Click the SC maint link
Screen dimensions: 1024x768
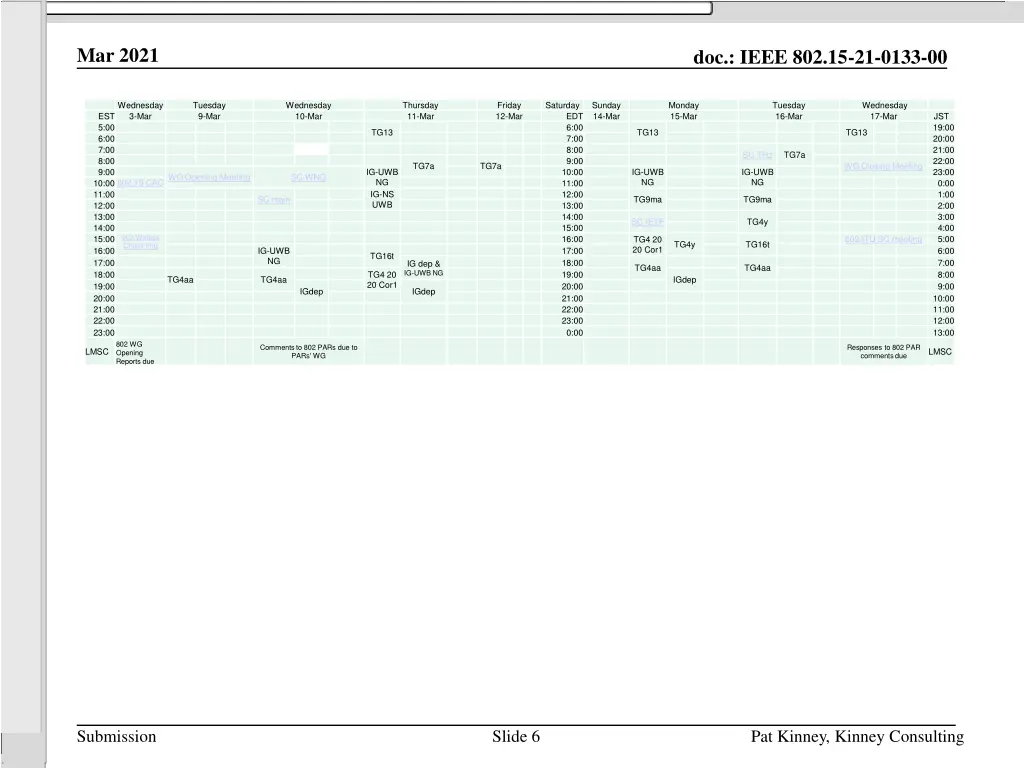point(274,200)
